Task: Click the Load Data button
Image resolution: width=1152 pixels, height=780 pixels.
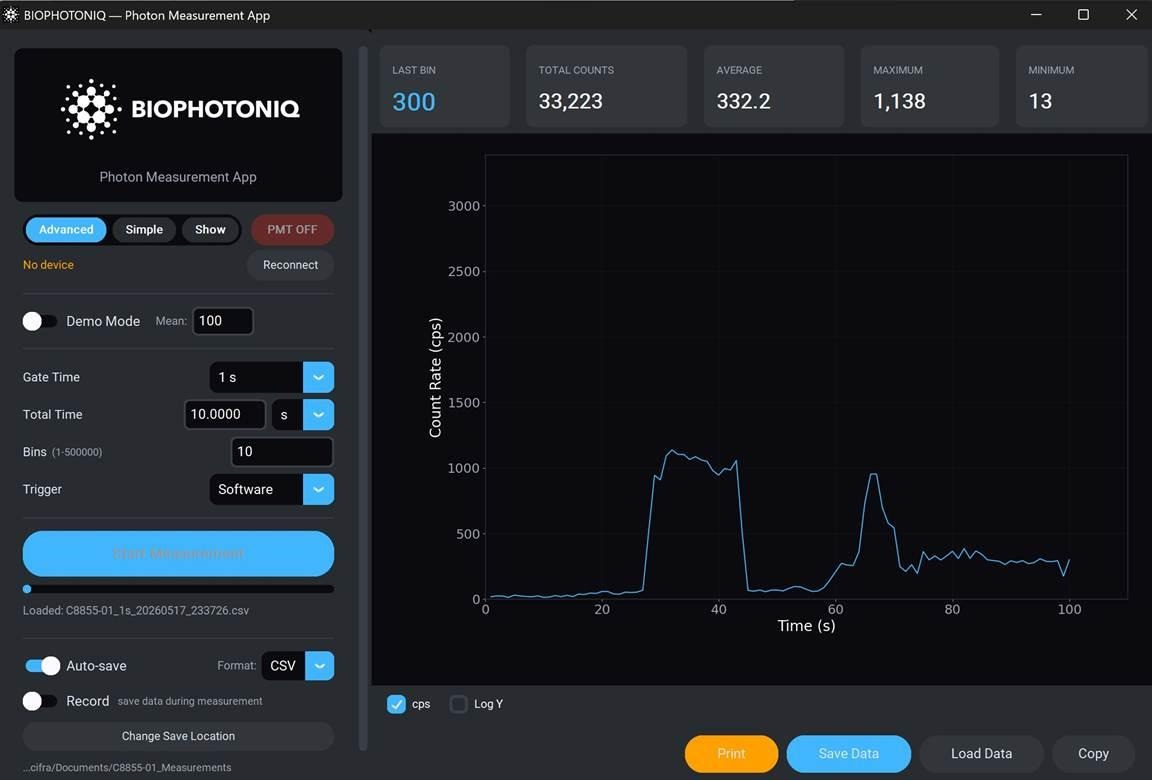Action: click(982, 754)
